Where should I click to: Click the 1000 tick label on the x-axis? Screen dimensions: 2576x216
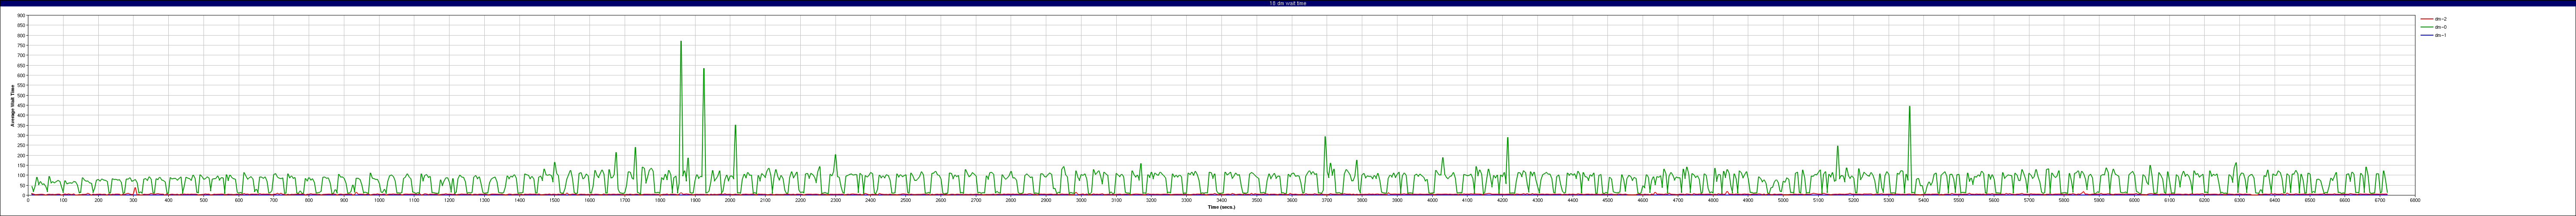pos(379,200)
